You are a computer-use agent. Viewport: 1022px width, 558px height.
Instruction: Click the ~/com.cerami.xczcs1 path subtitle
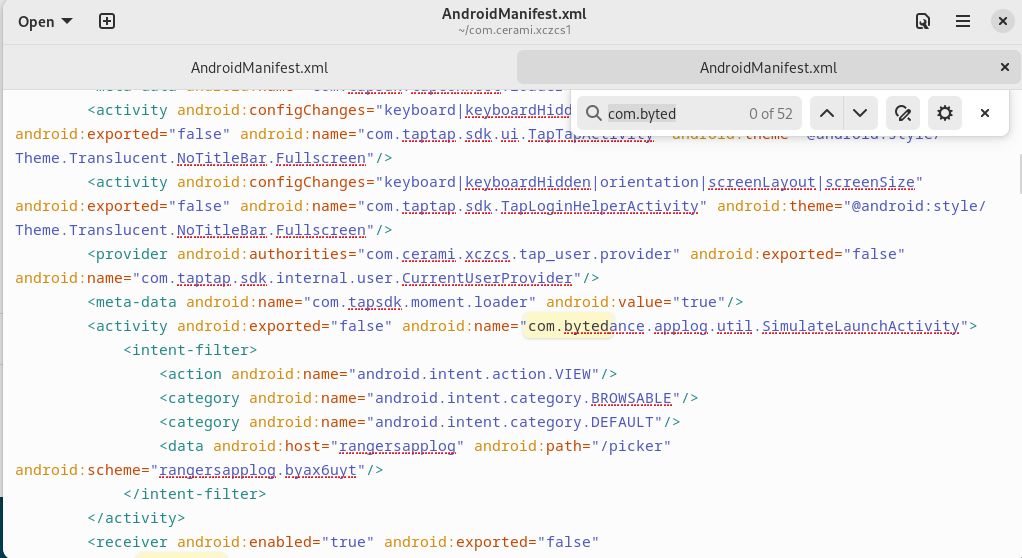[514, 30]
